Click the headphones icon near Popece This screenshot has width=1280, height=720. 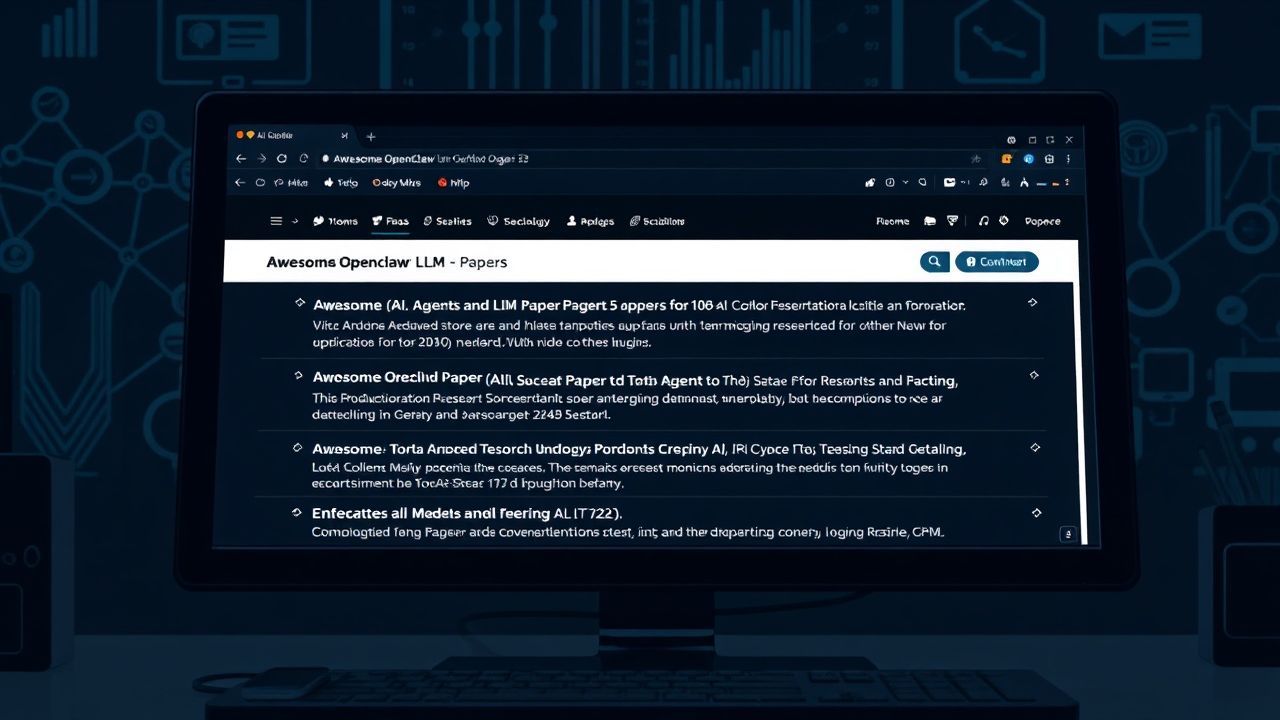pyautogui.click(x=984, y=221)
